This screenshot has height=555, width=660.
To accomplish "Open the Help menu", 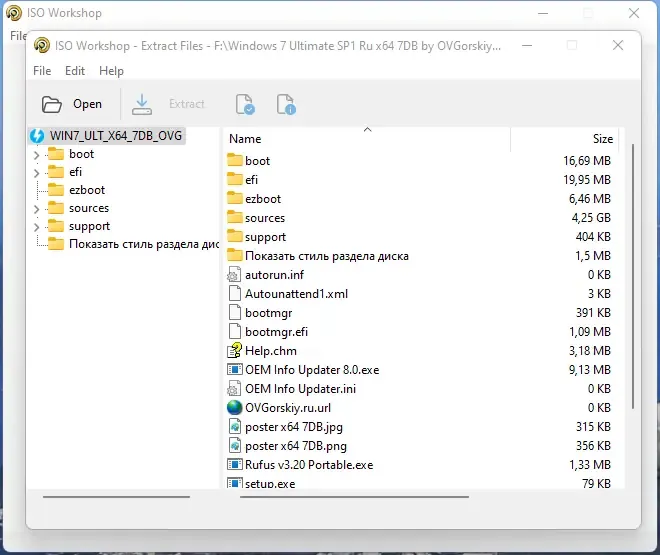I will [112, 71].
